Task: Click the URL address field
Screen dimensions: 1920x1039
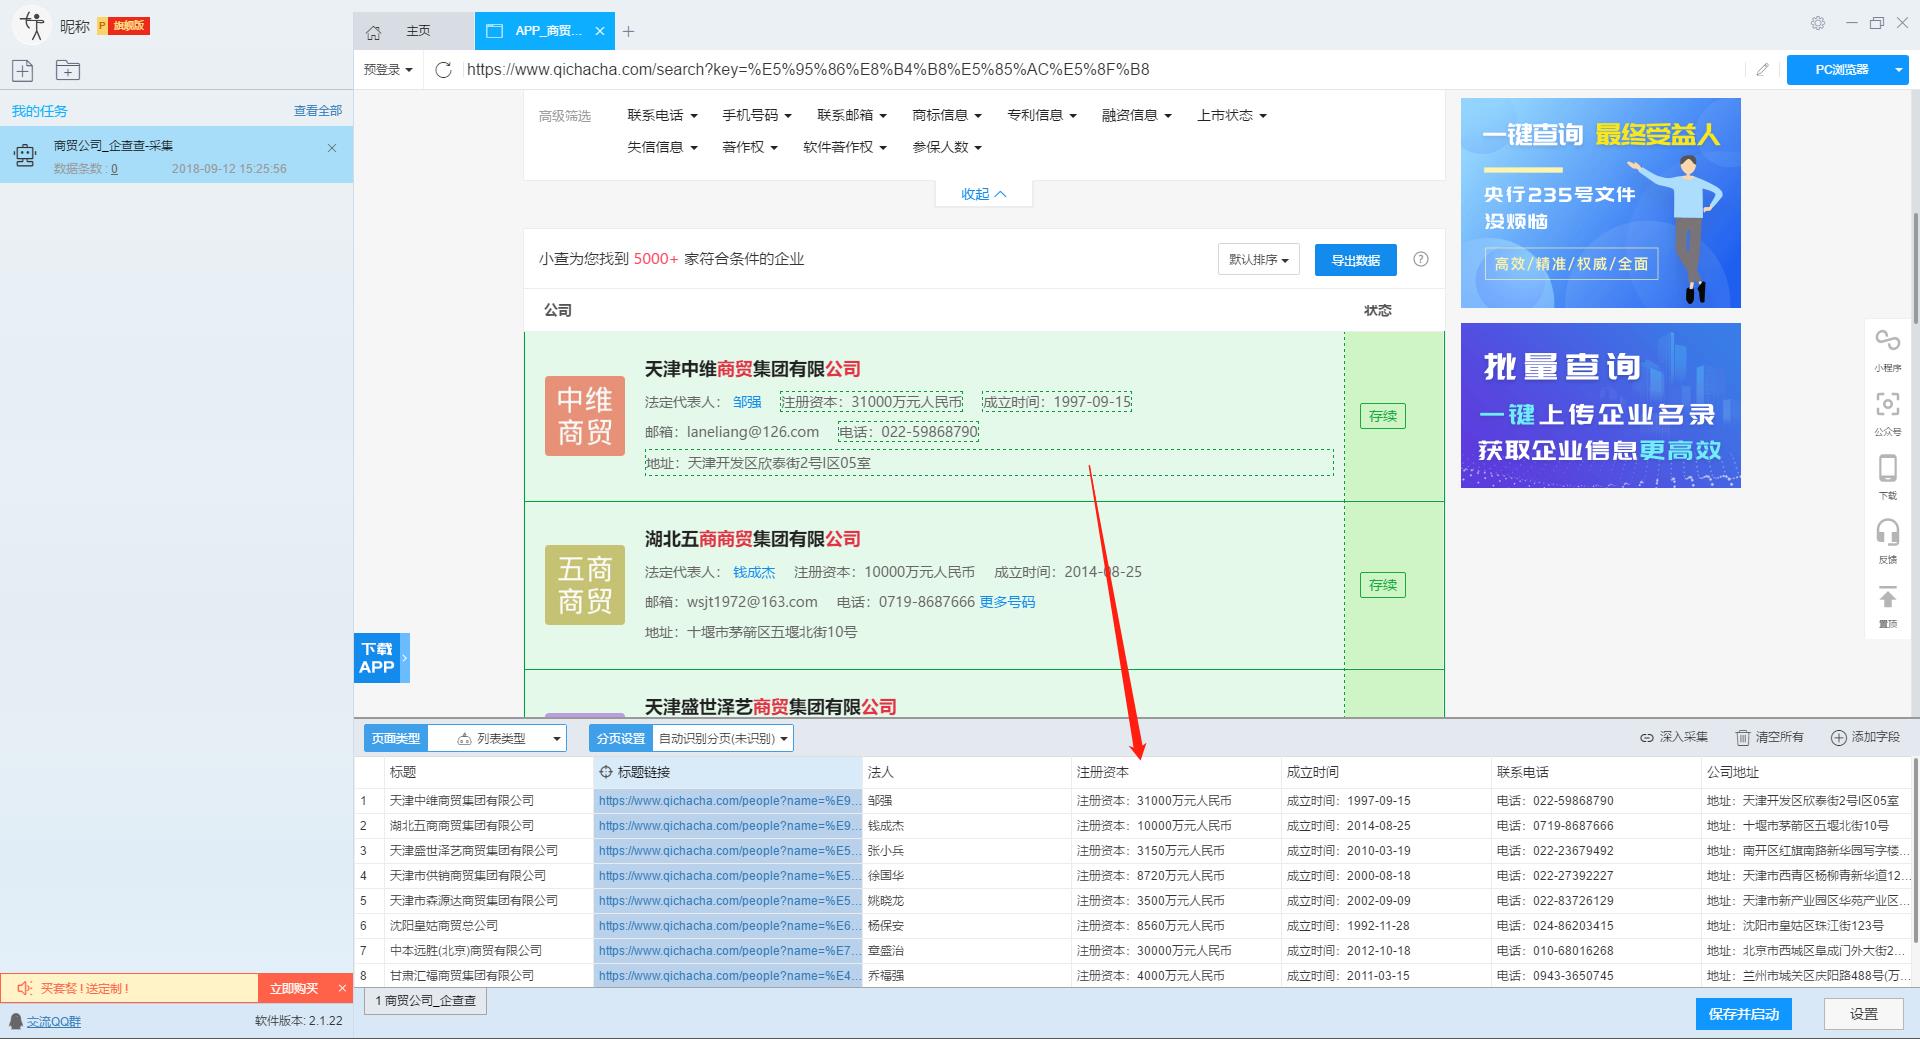Action: [x=1105, y=69]
